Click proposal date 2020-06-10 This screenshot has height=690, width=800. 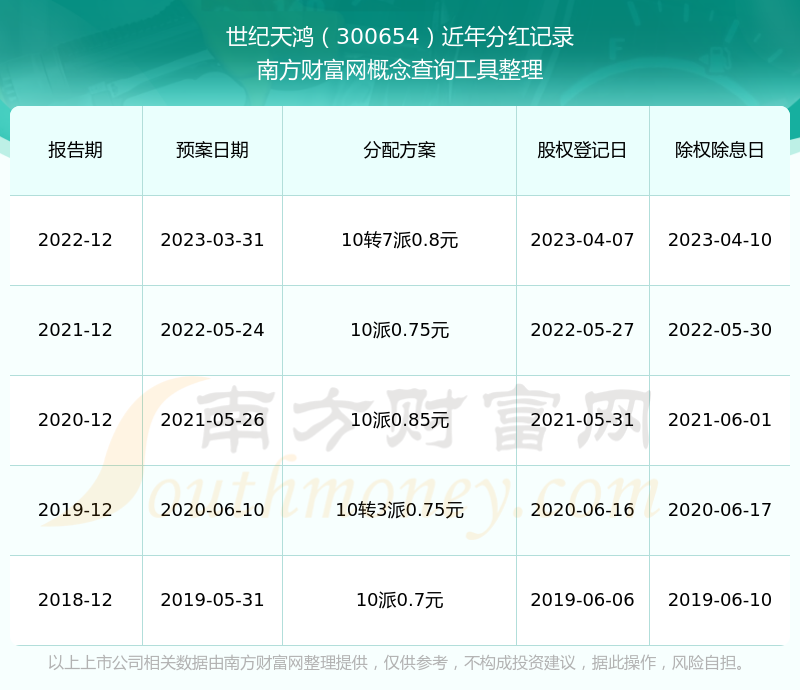(212, 510)
